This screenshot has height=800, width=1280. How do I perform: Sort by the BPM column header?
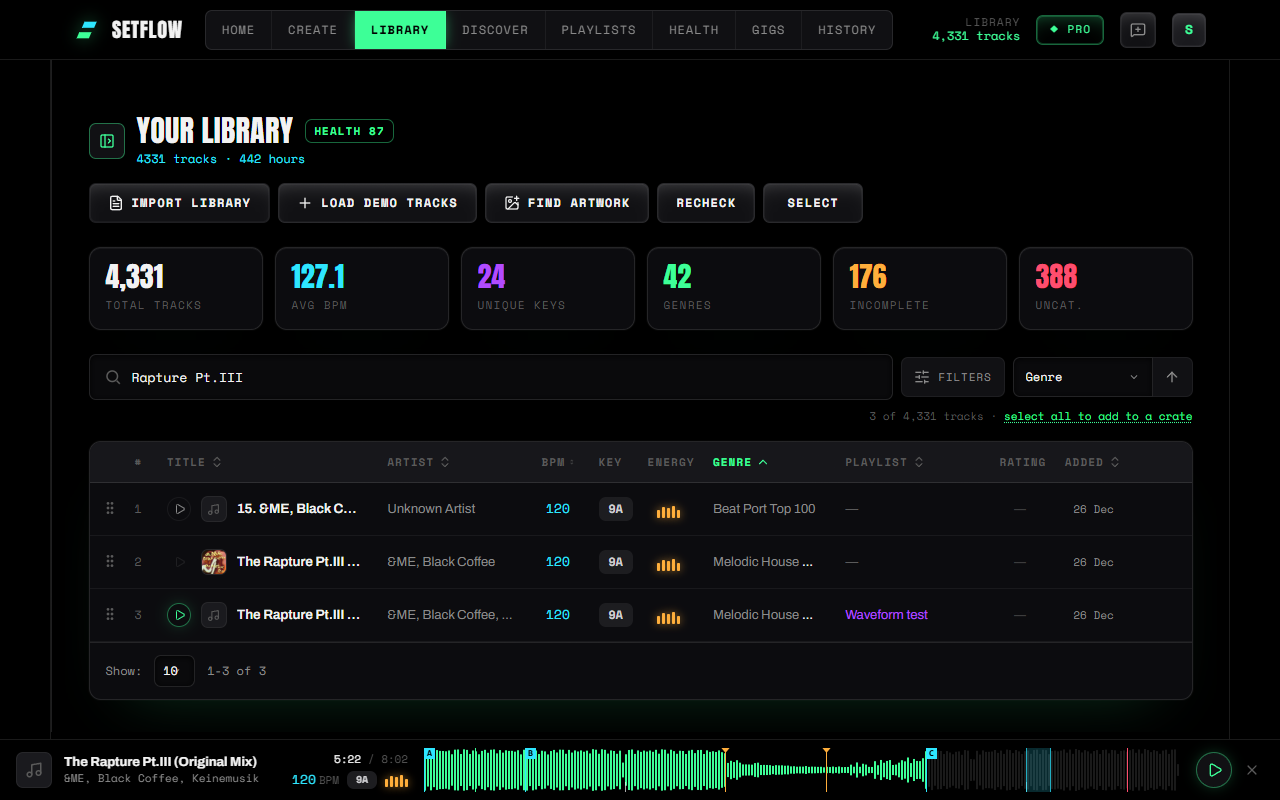558,462
